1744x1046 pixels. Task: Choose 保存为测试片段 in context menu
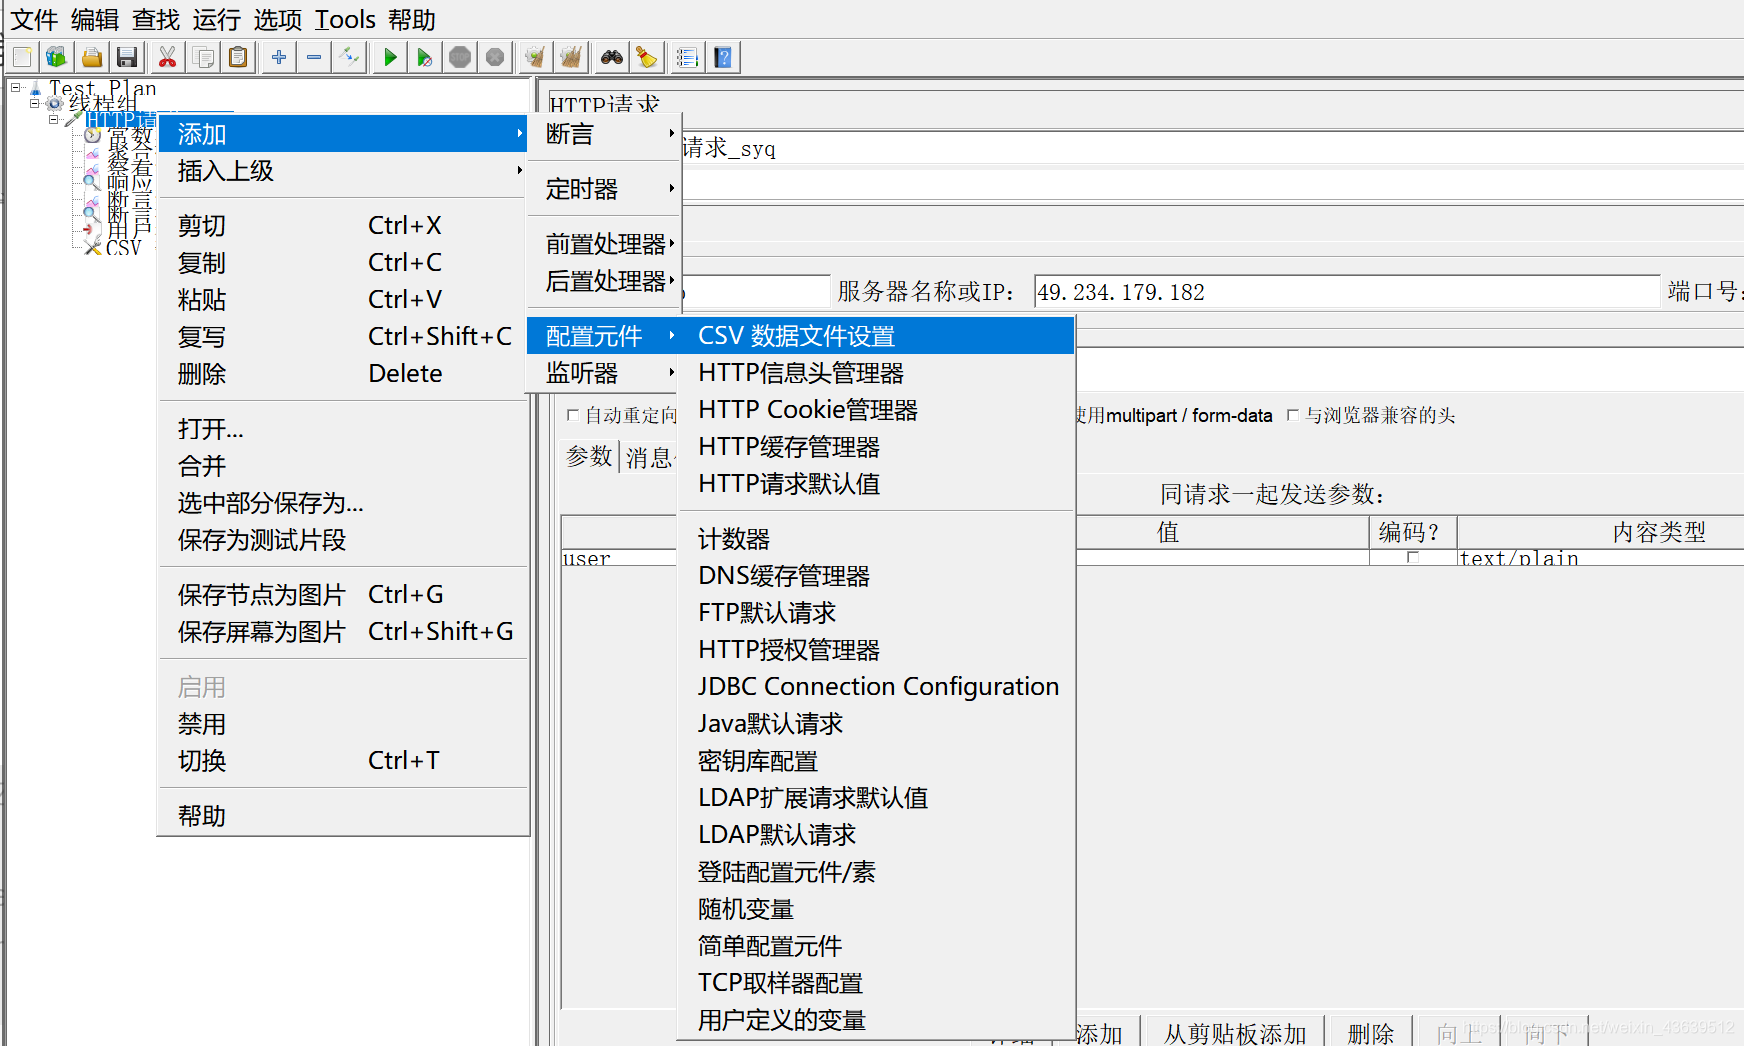click(x=342, y=540)
